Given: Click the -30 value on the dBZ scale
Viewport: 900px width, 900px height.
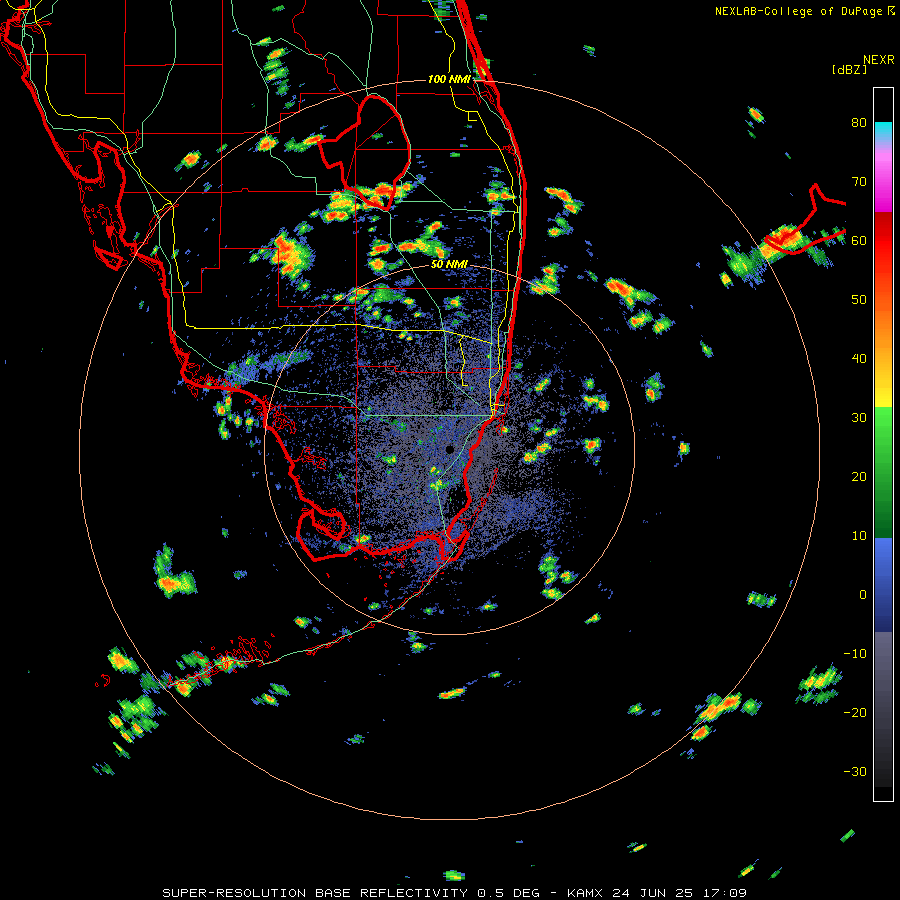Looking at the screenshot, I should point(855,771).
